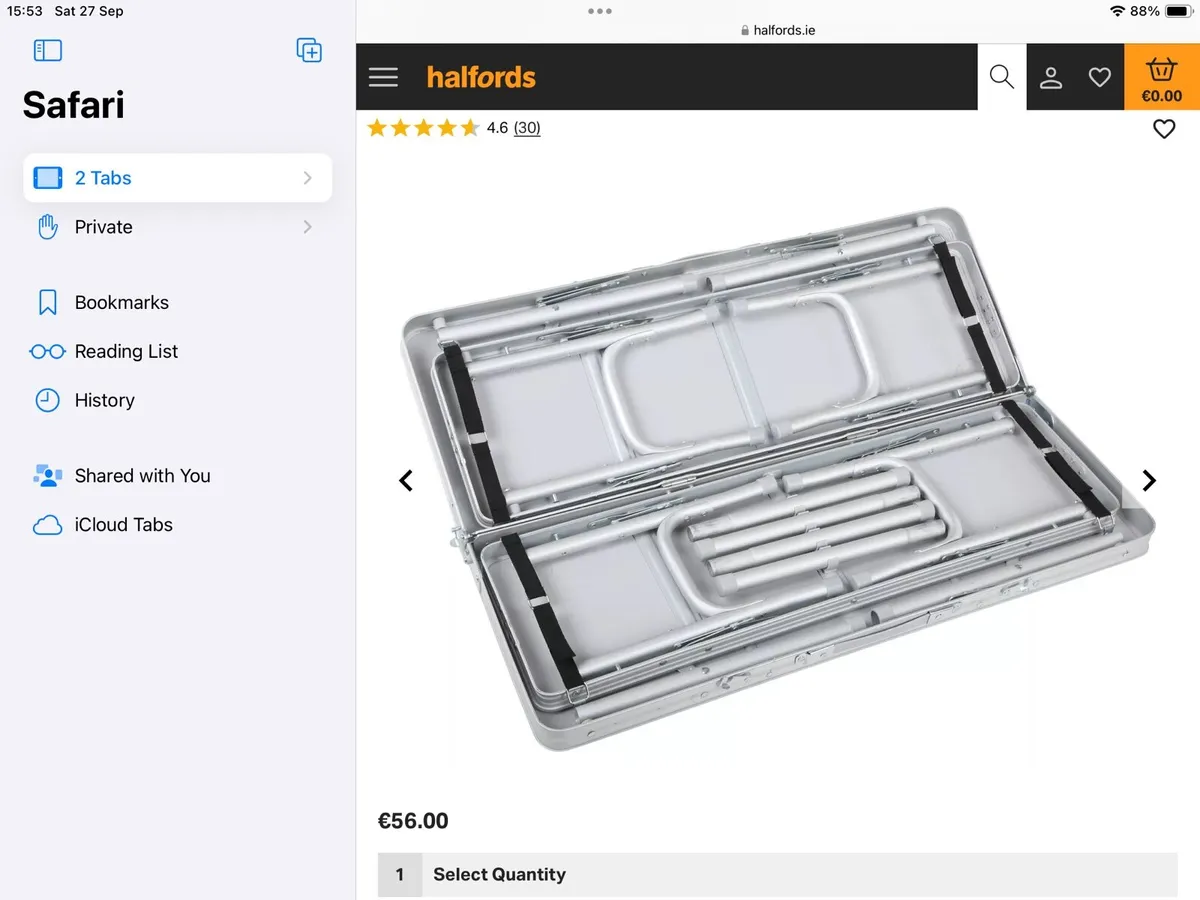Expand the 2 Tabs group
Screen dimensions: 1200x900
pyautogui.click(x=177, y=178)
